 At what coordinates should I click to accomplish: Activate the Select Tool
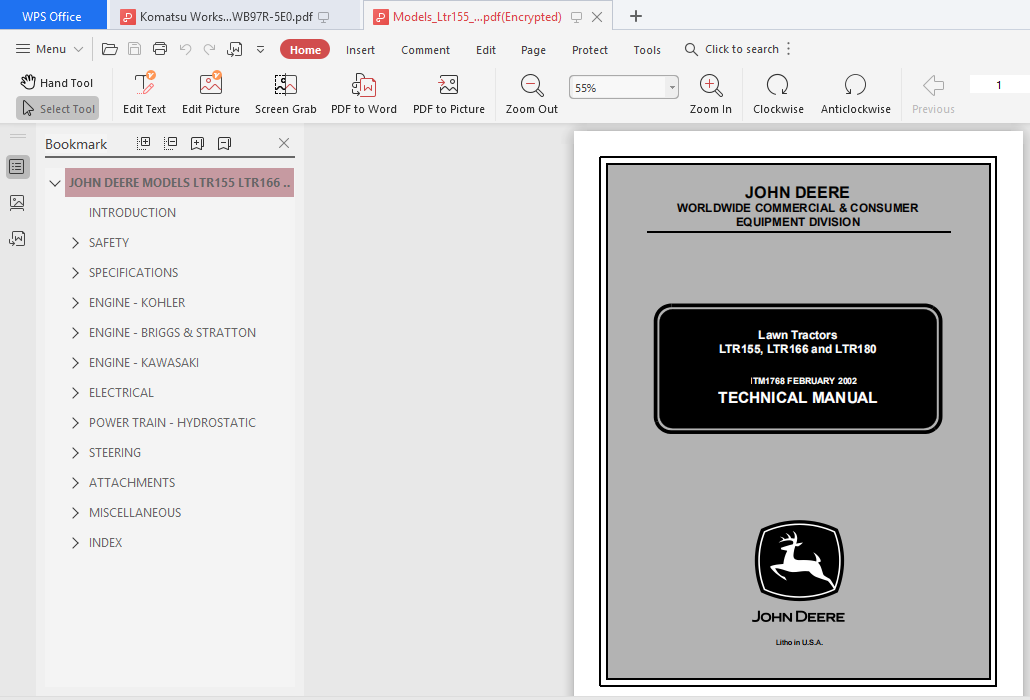tap(58, 108)
